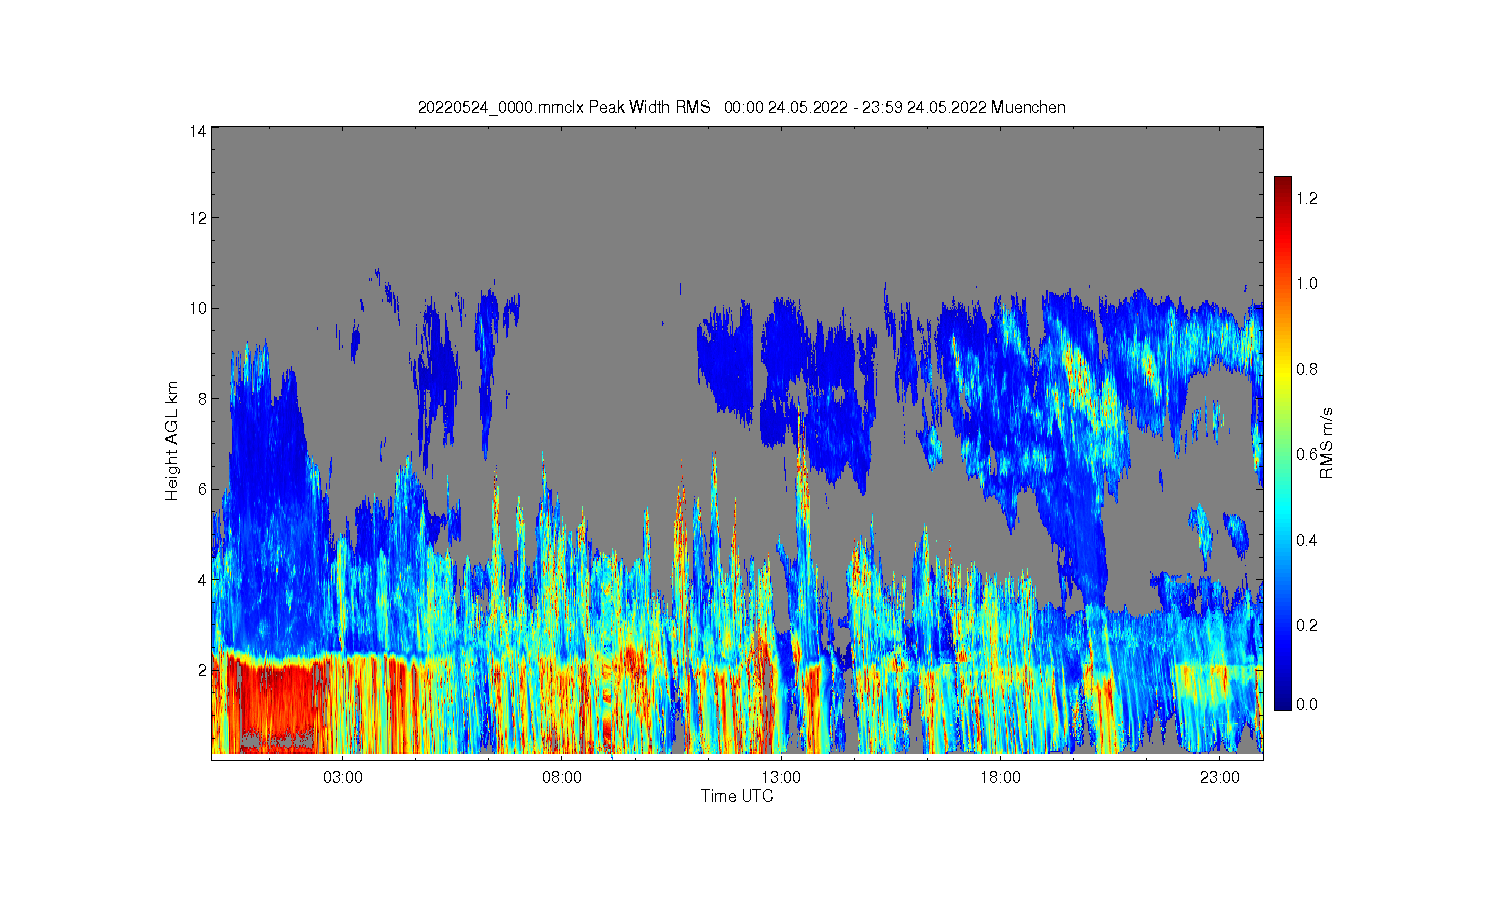
Task: Click the colorbar value '0.2'
Action: click(1307, 625)
